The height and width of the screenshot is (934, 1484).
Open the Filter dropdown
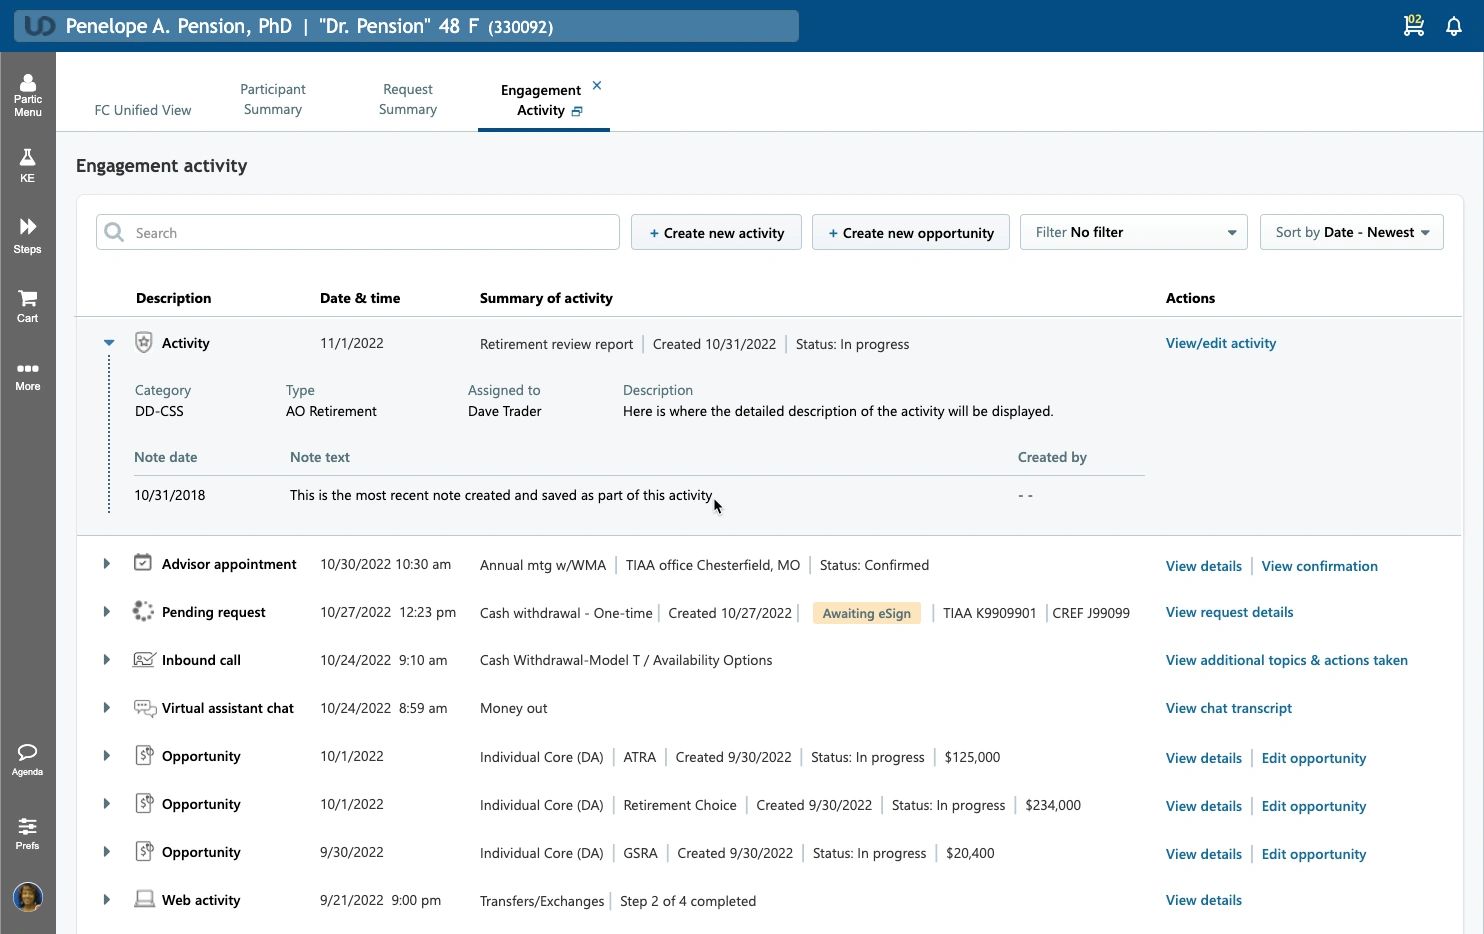[1133, 232]
